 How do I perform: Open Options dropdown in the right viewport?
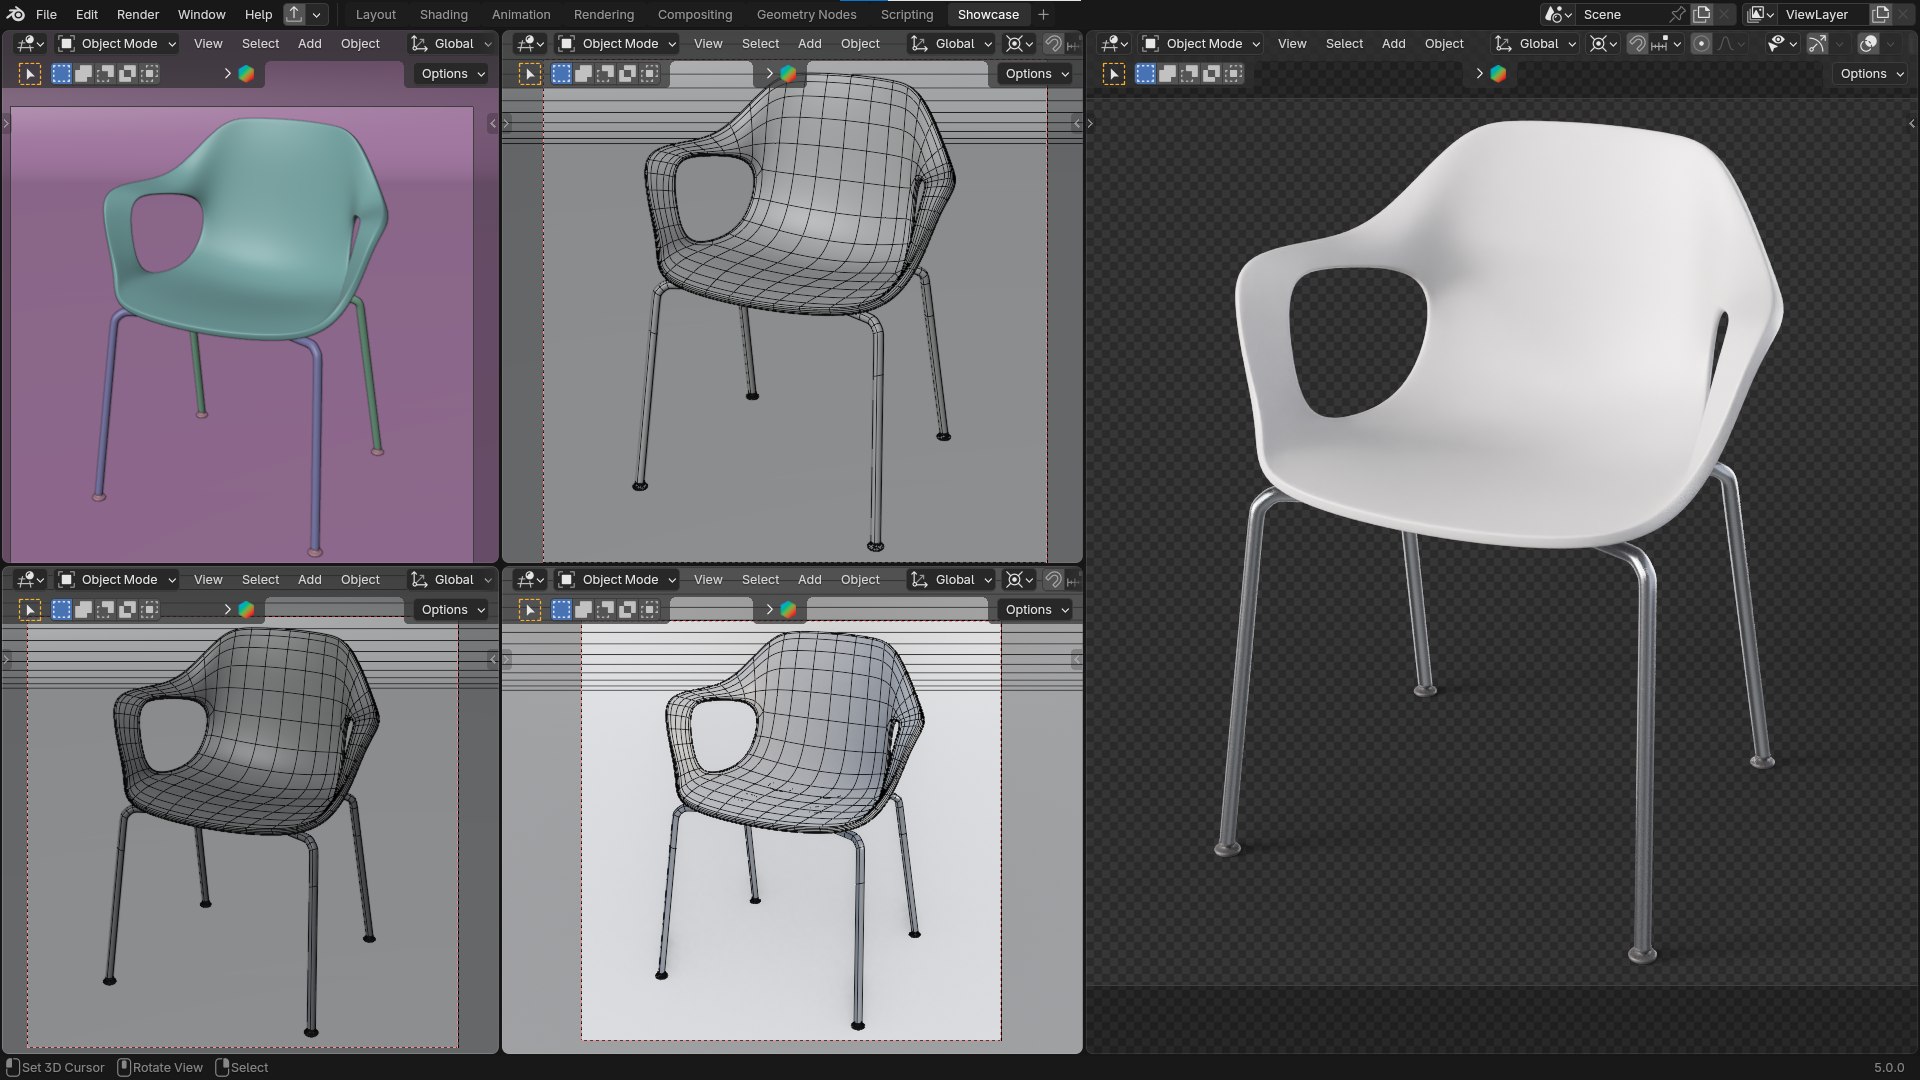(x=1870, y=73)
